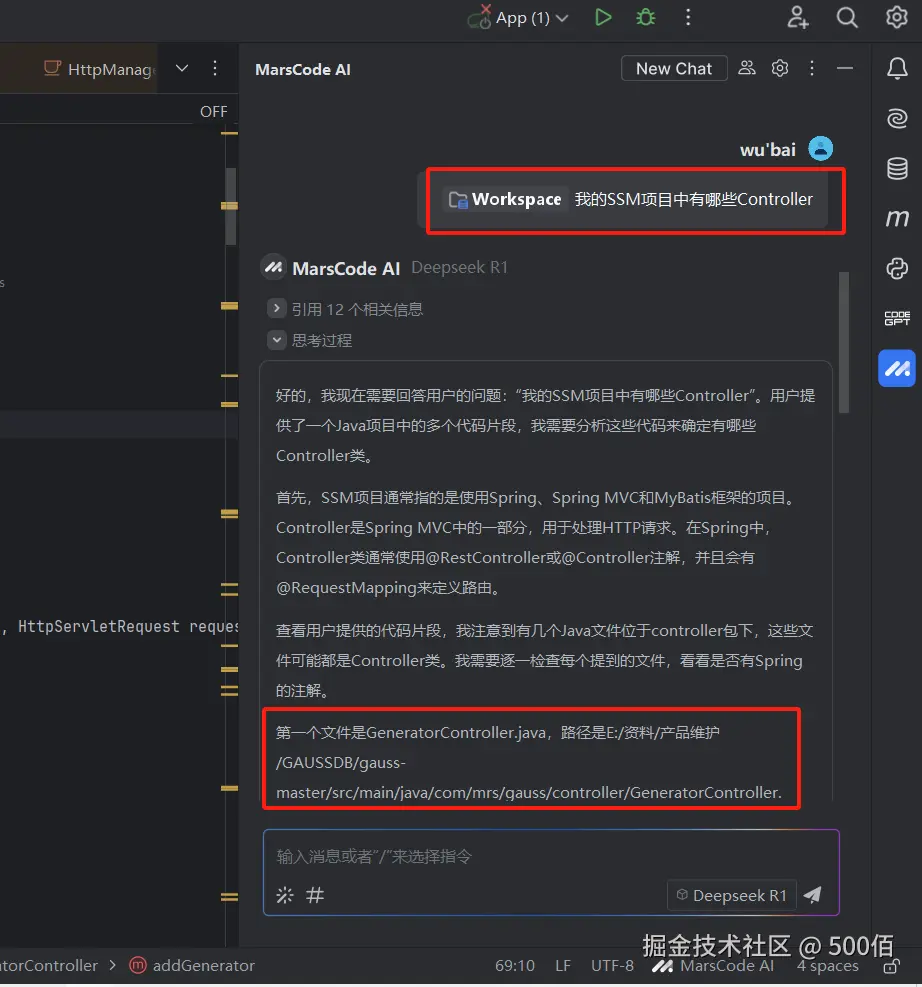
Task: Open the Database tool window
Action: (897, 168)
